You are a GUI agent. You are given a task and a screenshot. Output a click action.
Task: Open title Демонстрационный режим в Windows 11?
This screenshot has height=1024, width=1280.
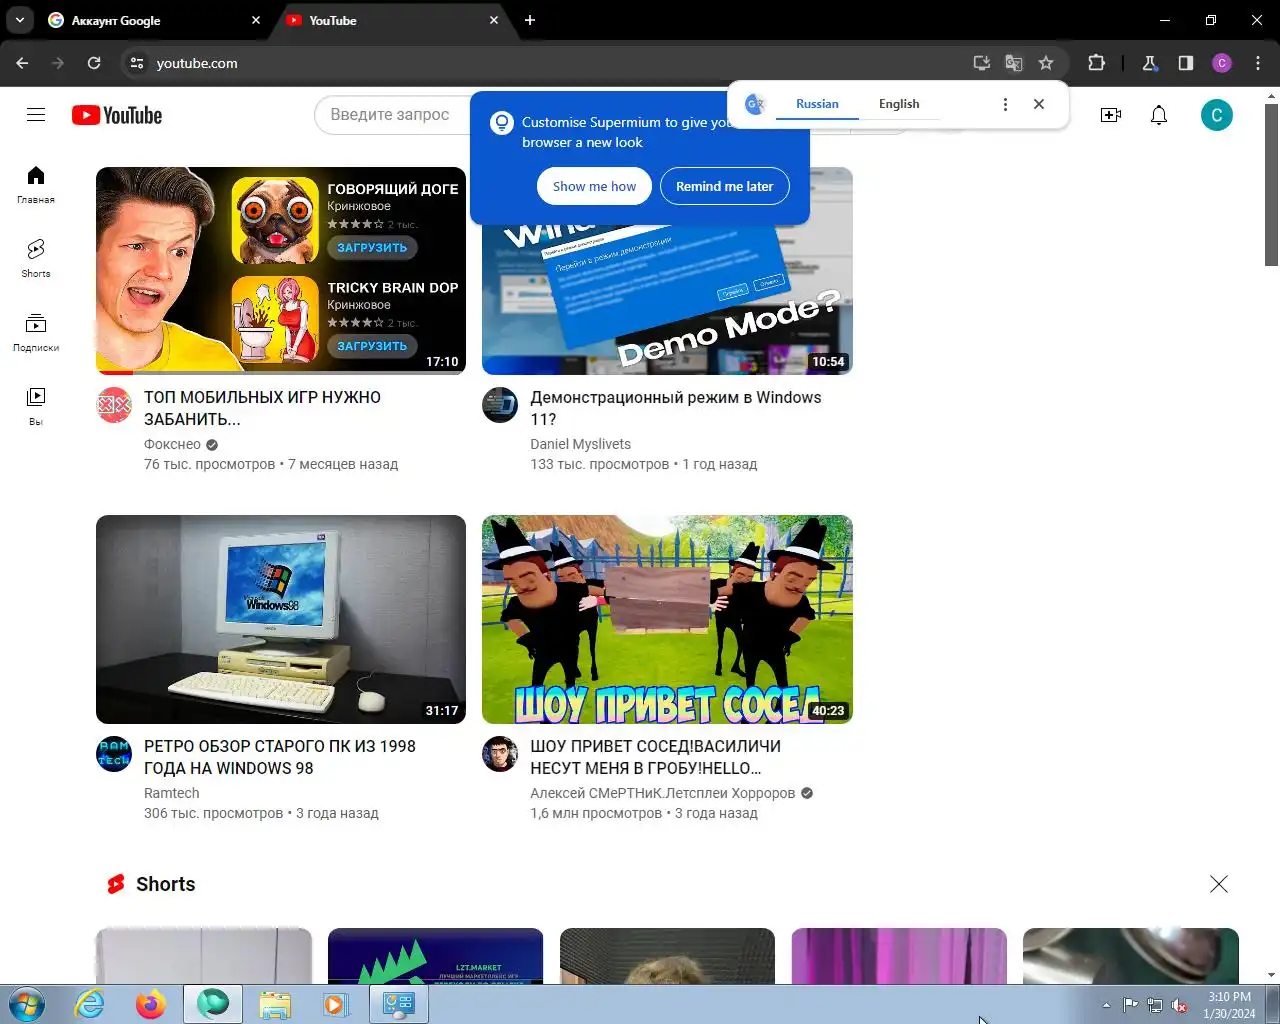tap(675, 408)
